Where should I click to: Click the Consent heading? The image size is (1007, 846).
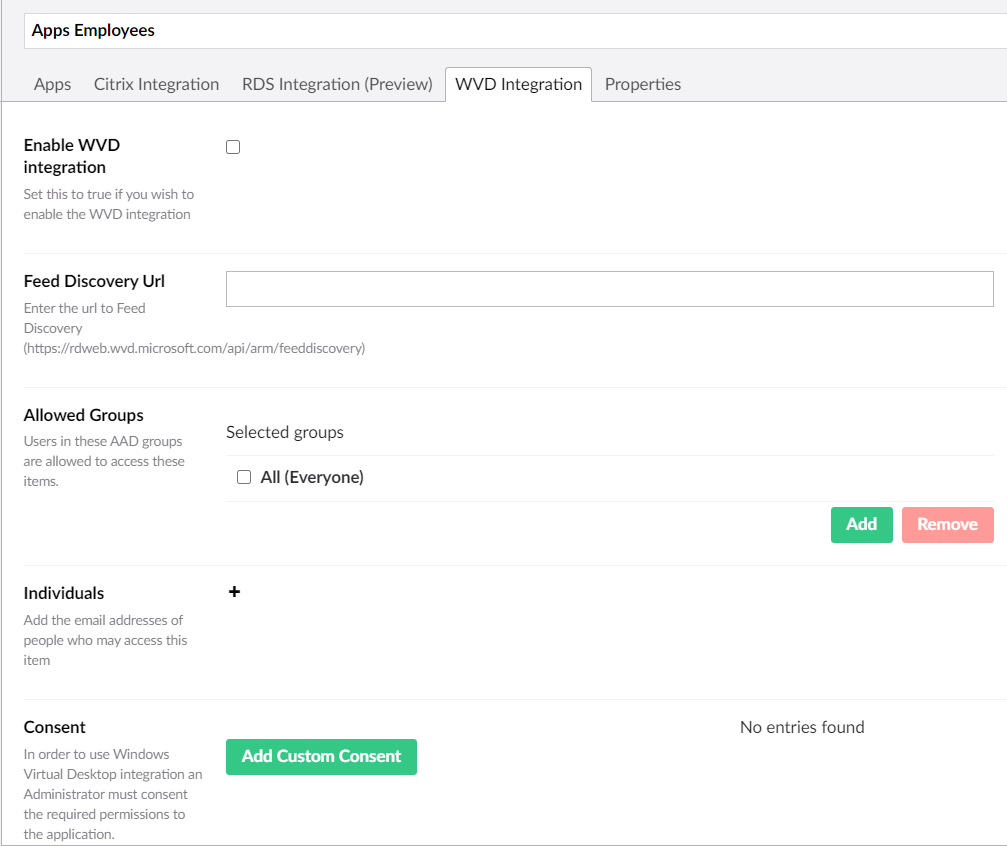[x=55, y=727]
